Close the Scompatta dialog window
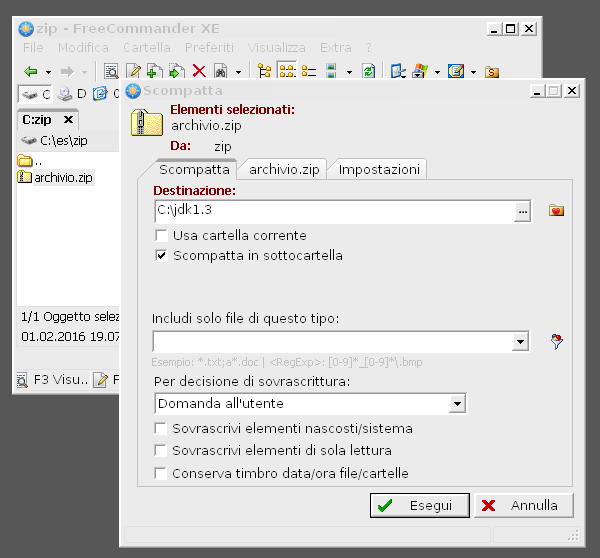600x558 pixels. pos(572,91)
